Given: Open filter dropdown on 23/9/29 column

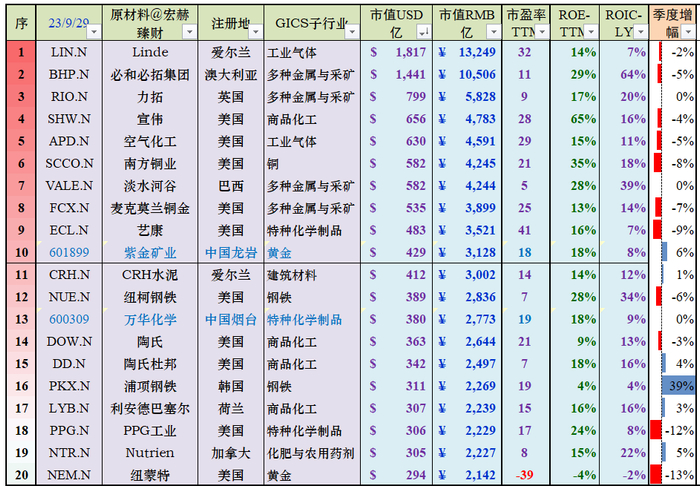Looking at the screenshot, I should click(94, 32).
